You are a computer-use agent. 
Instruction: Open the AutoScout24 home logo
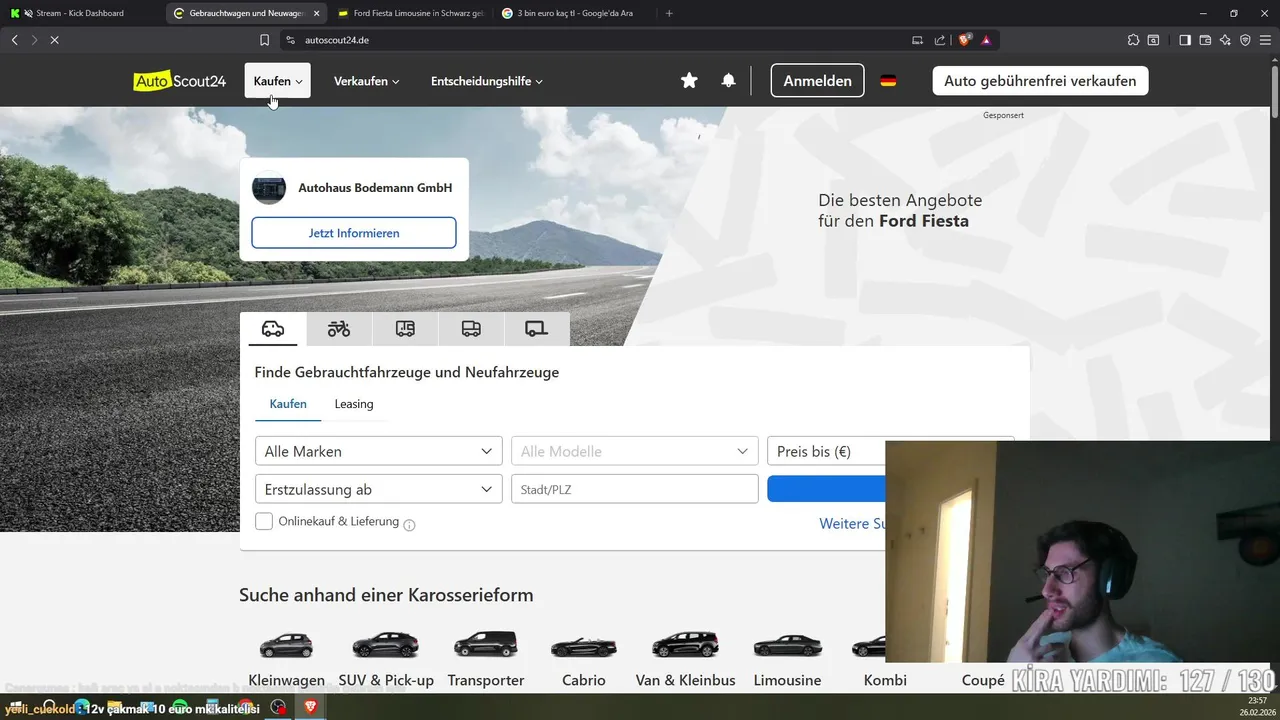pos(180,81)
